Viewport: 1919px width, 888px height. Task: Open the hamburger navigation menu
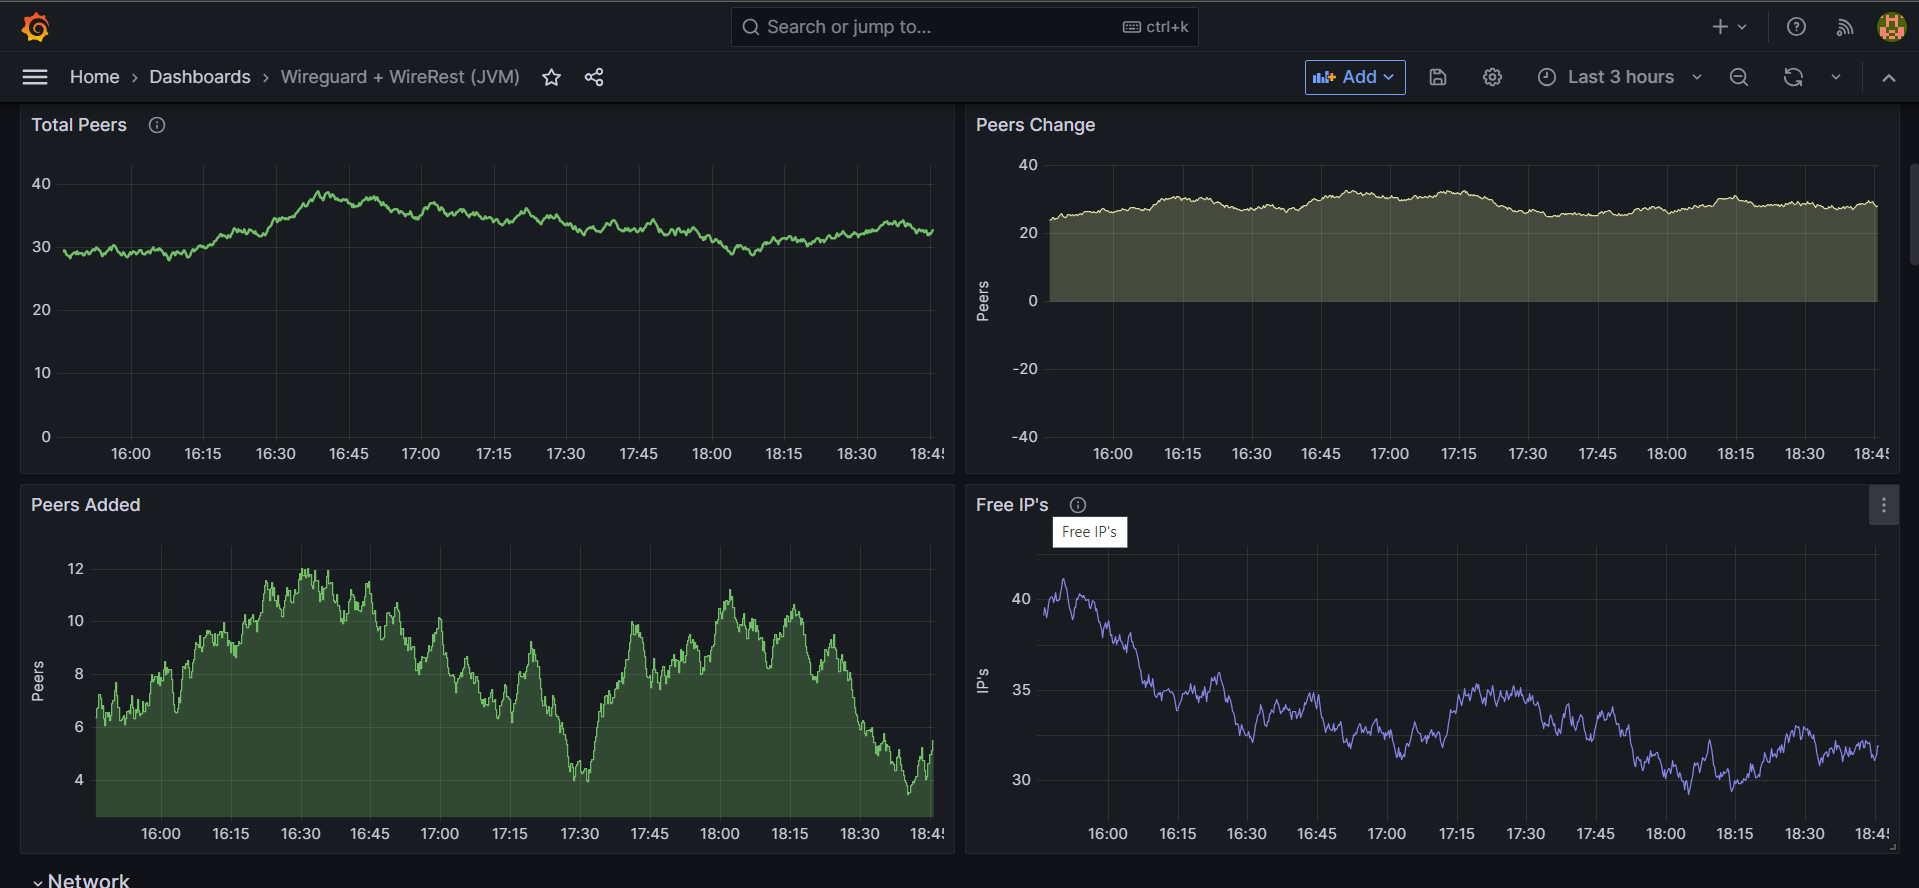[x=35, y=77]
